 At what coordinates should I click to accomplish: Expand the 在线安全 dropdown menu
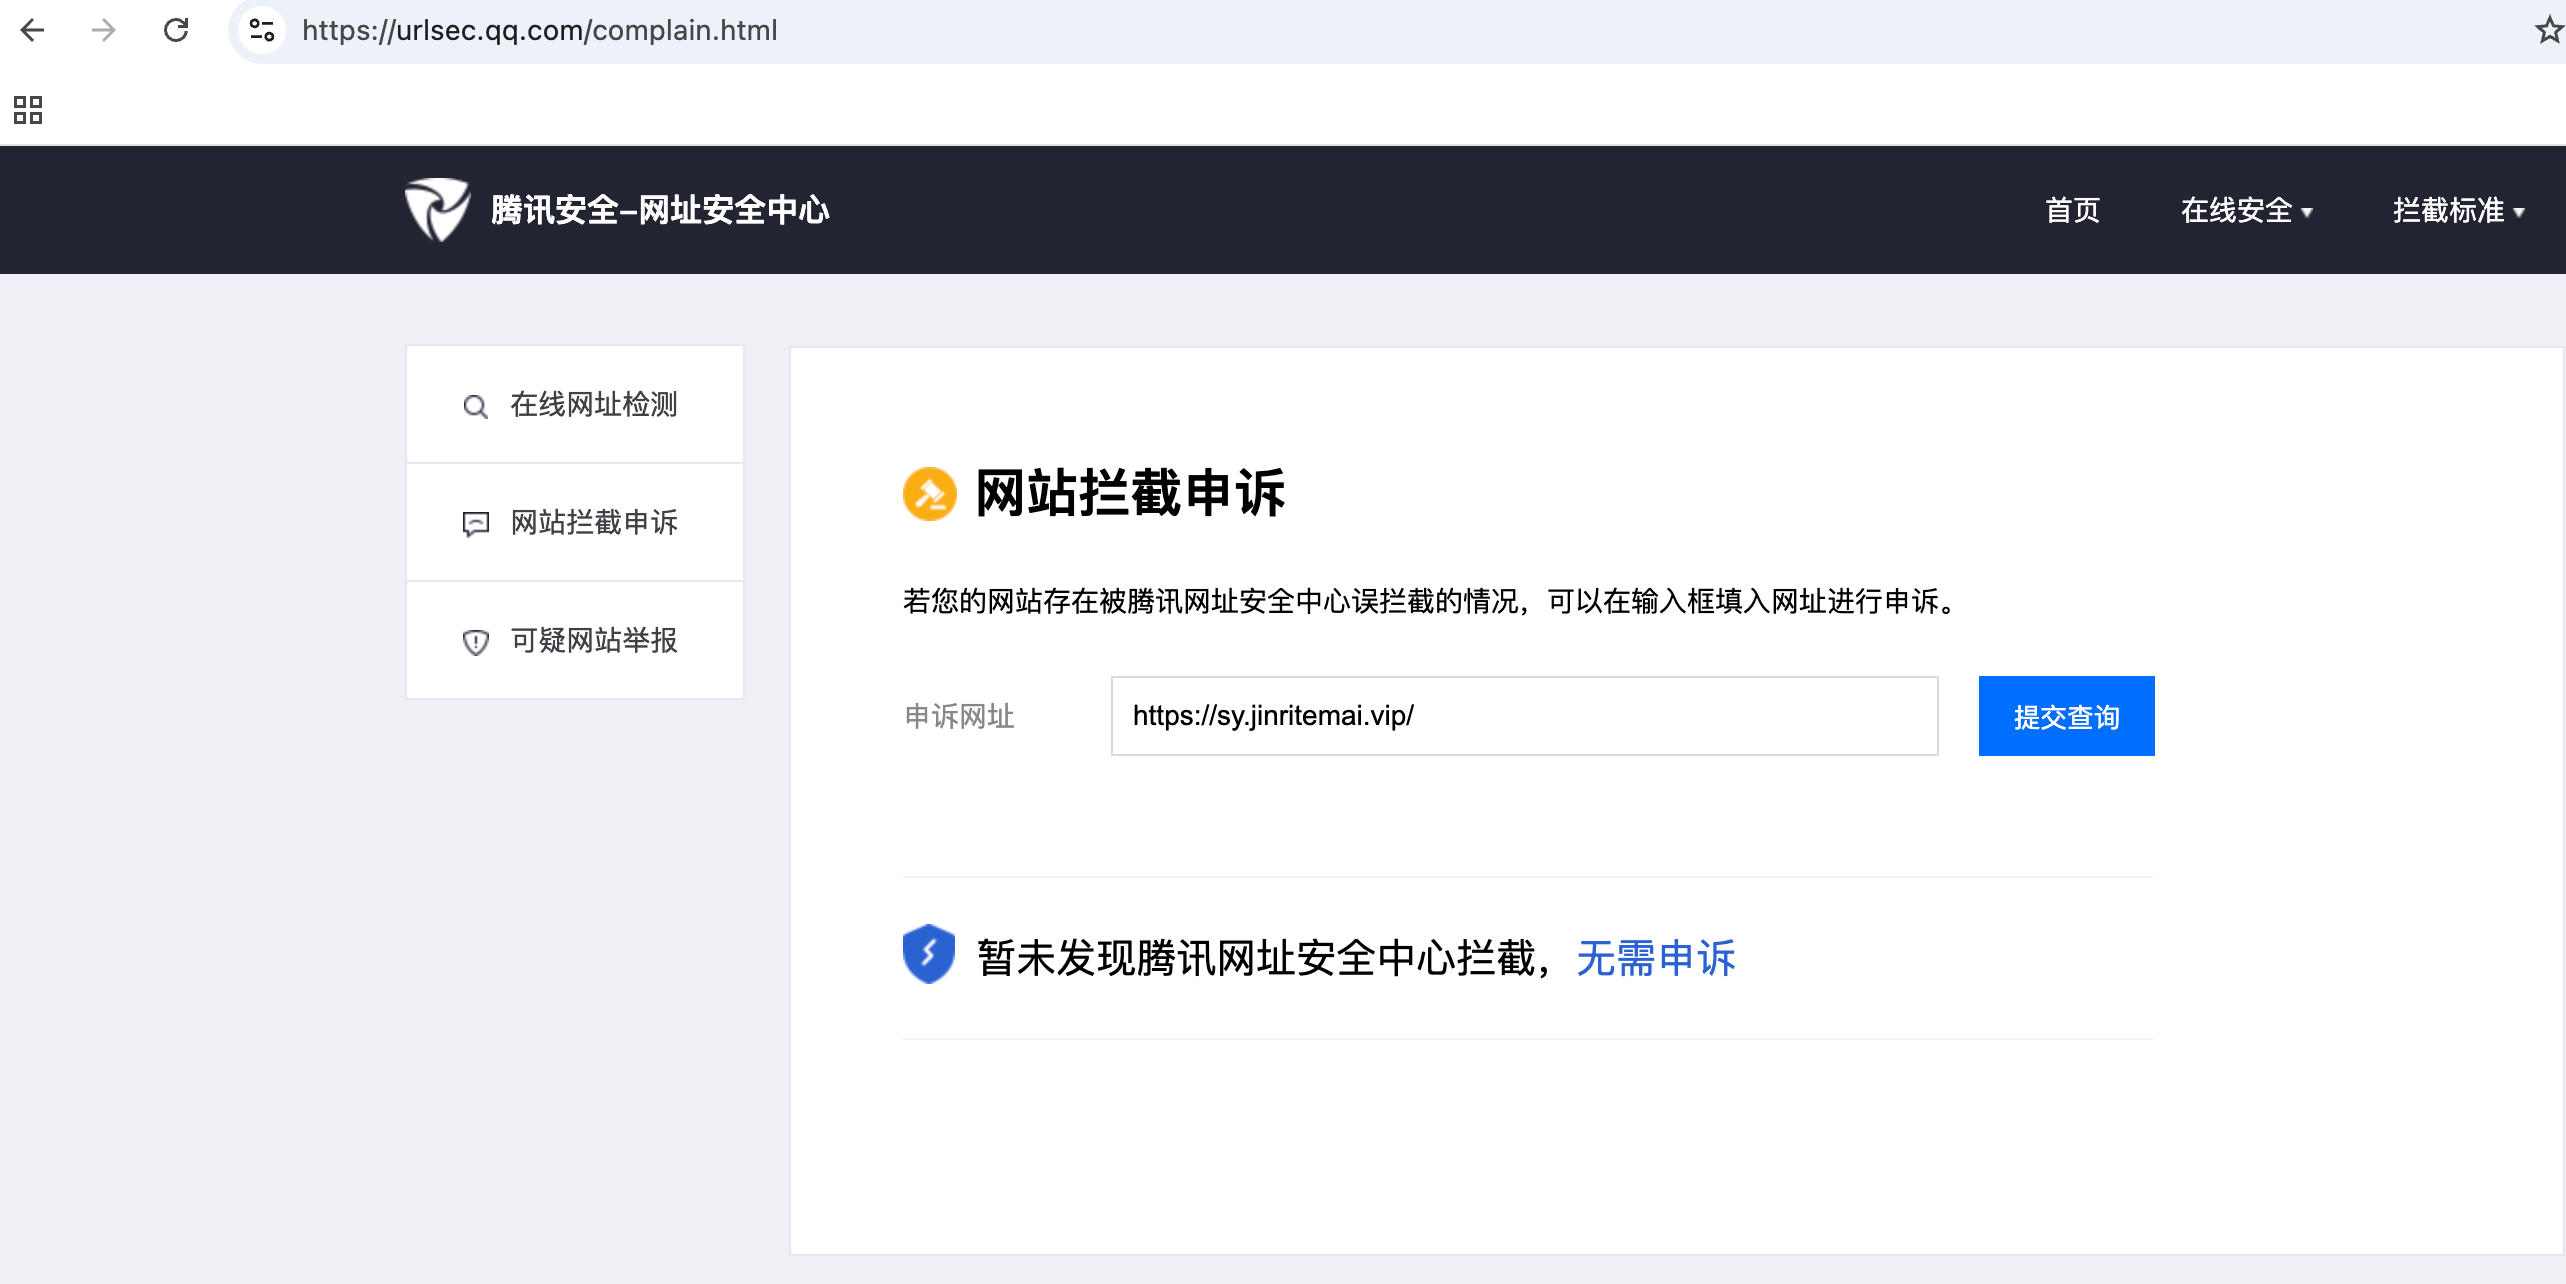point(2246,210)
